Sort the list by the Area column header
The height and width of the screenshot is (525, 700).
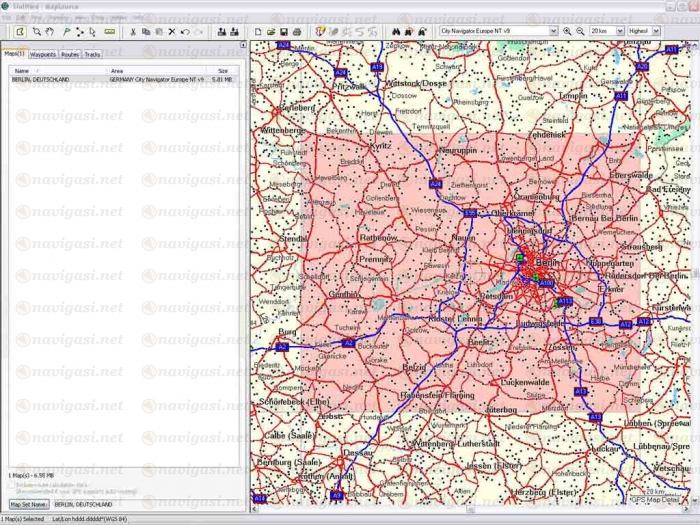pyautogui.click(x=160, y=71)
